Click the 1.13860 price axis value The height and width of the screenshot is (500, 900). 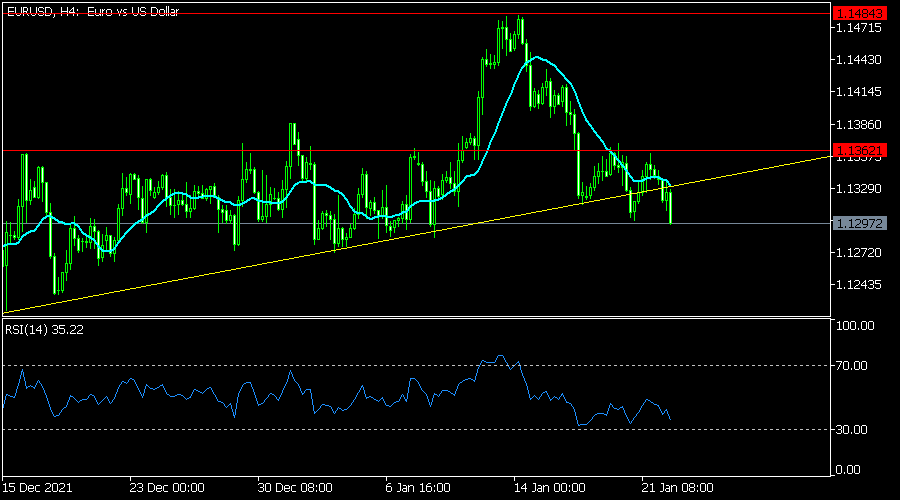point(859,125)
